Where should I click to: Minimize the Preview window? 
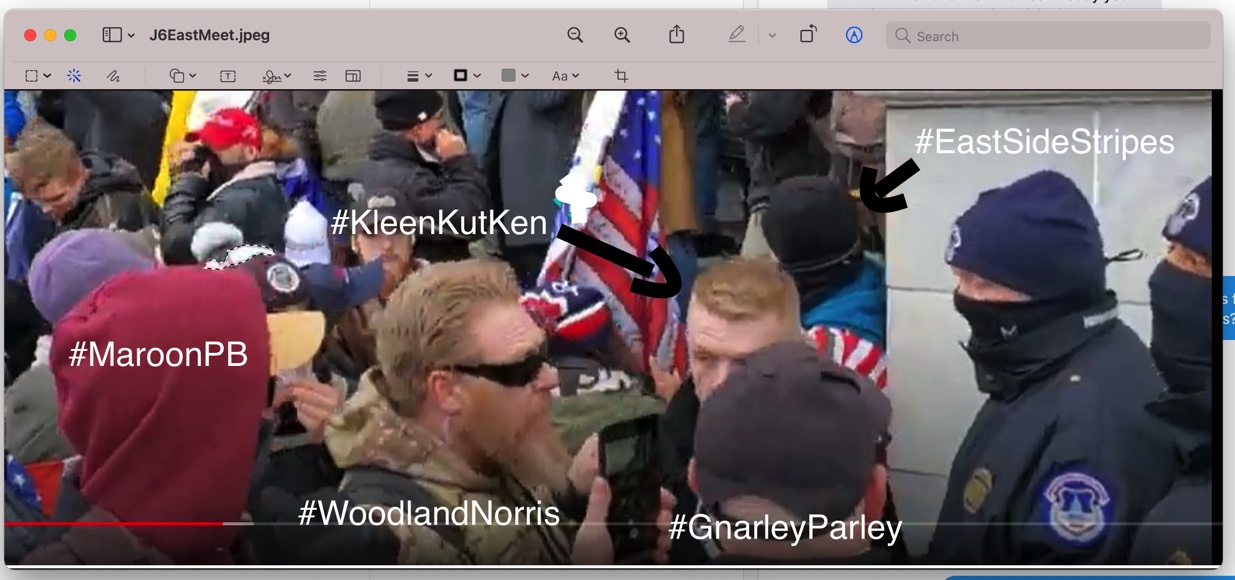[x=50, y=35]
